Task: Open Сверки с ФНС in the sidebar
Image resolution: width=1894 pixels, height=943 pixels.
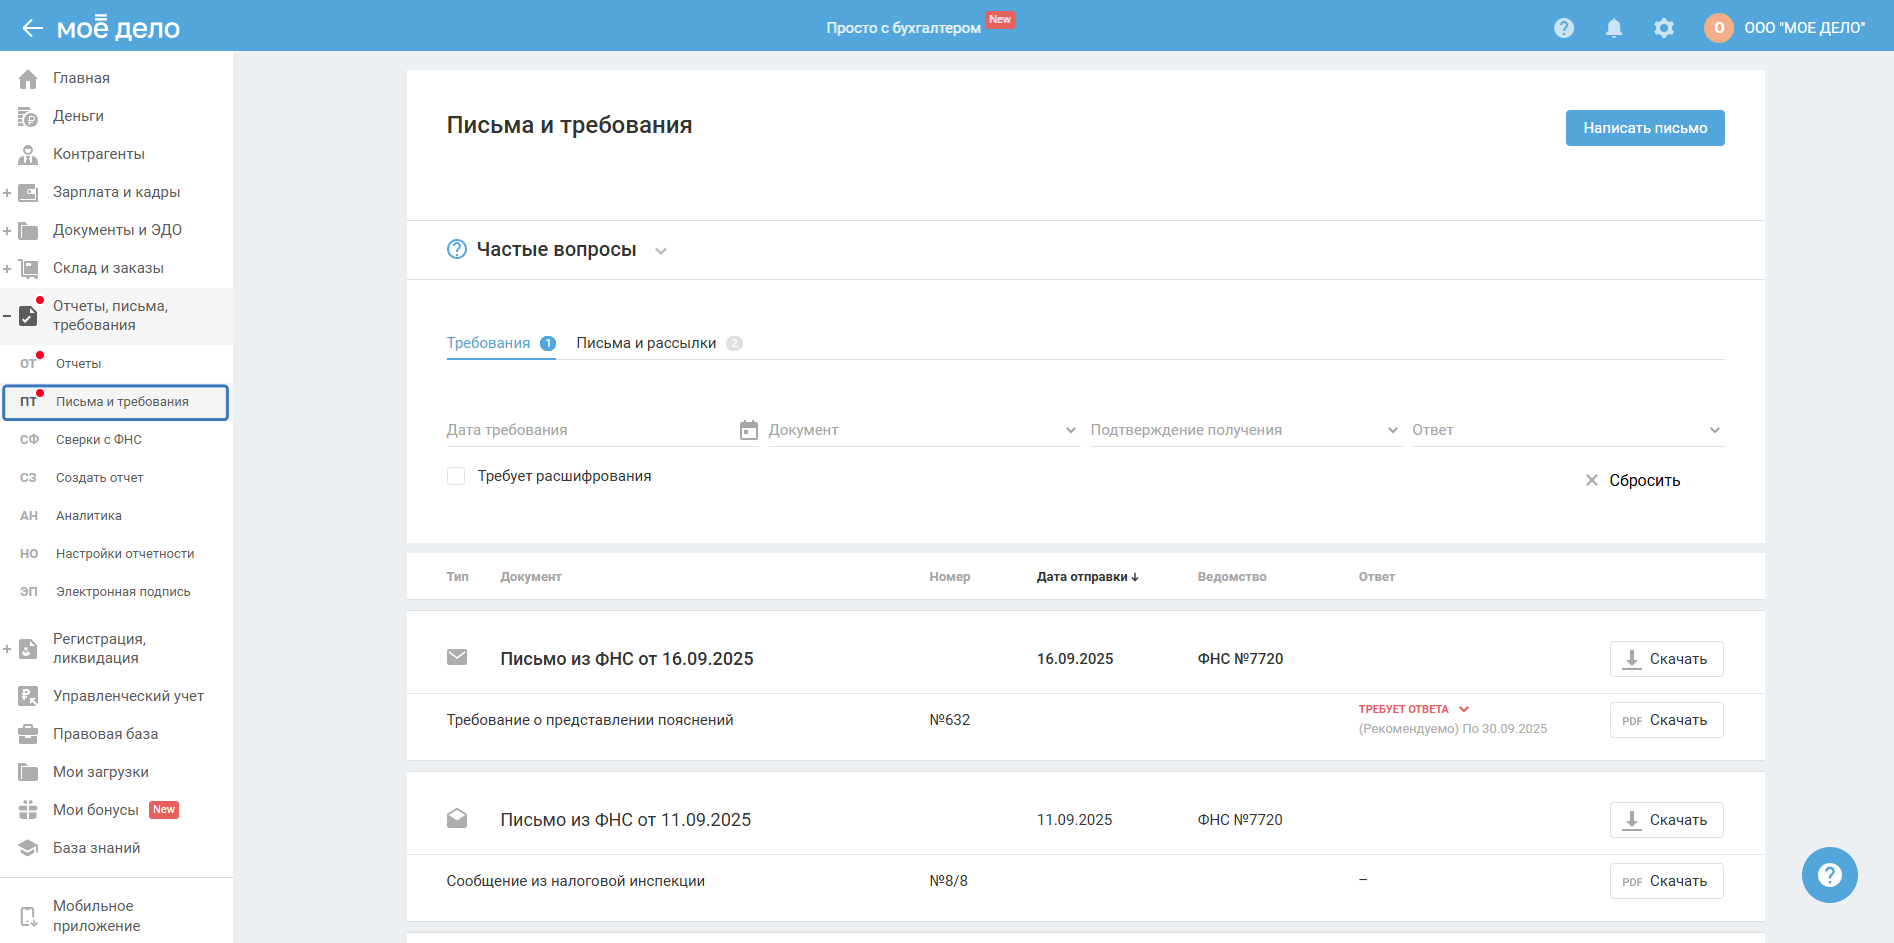Action: pyautogui.click(x=99, y=440)
